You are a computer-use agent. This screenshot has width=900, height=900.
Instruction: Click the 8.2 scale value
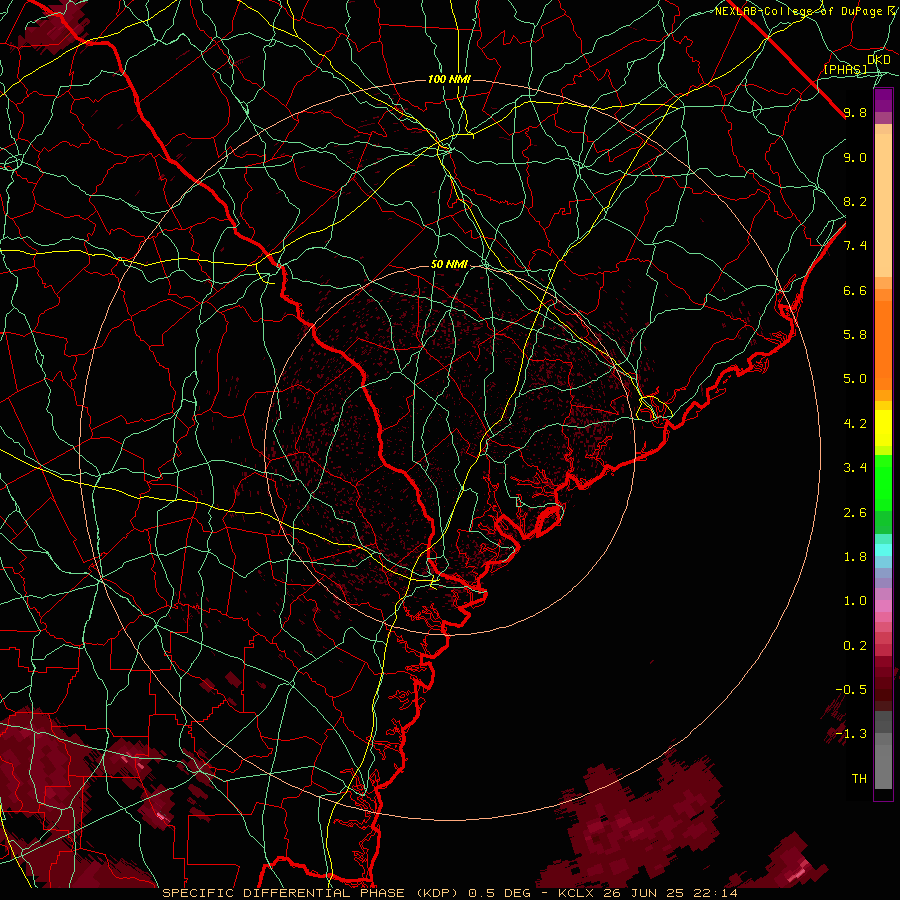click(855, 201)
